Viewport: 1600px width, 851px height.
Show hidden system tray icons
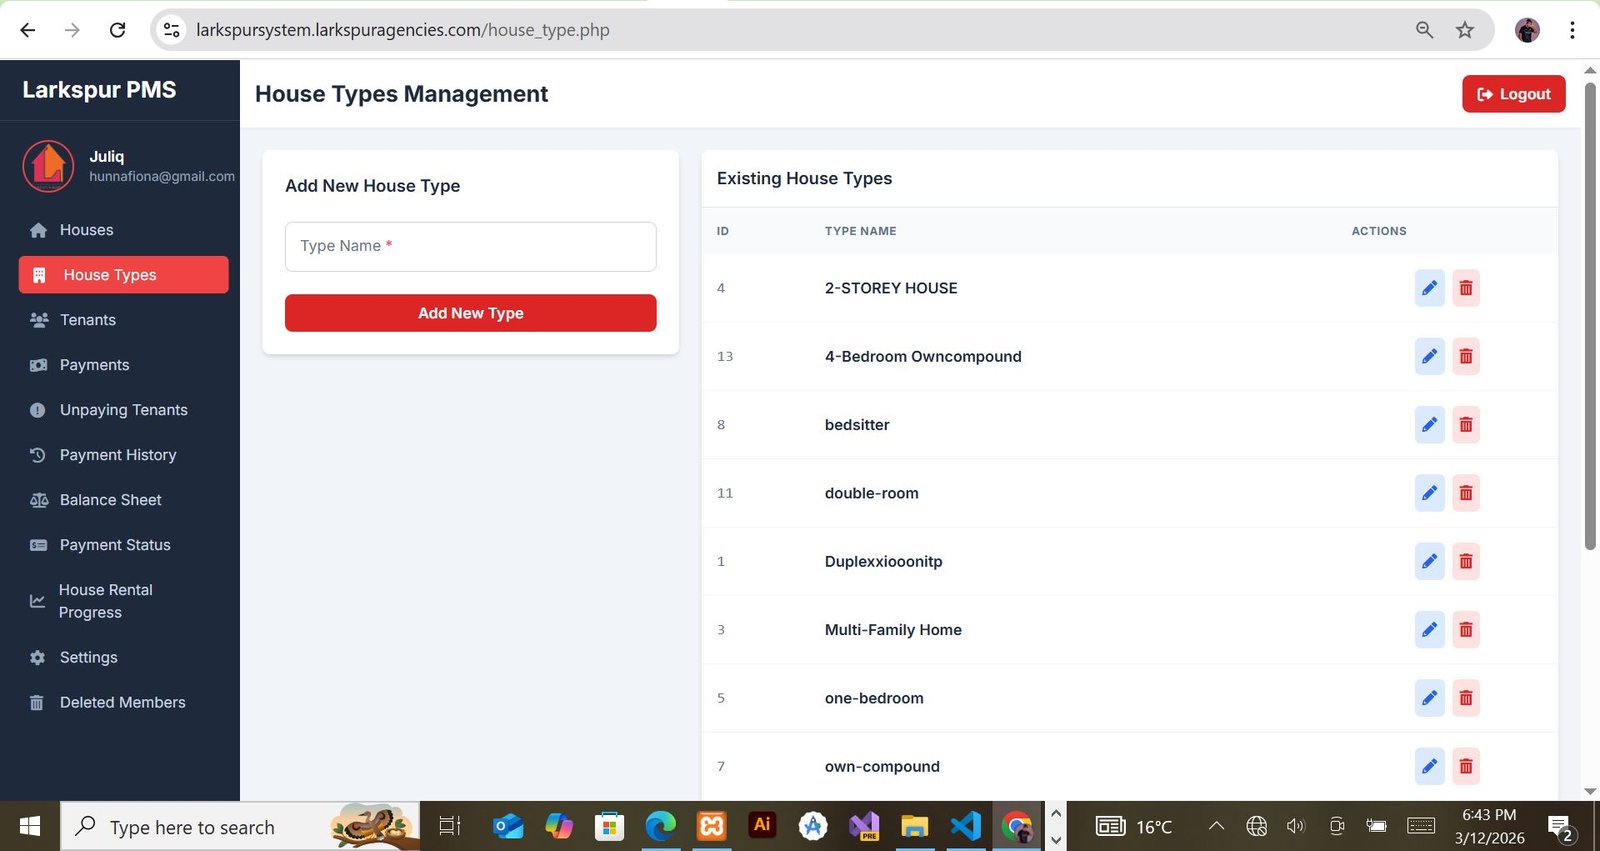pyautogui.click(x=1216, y=826)
